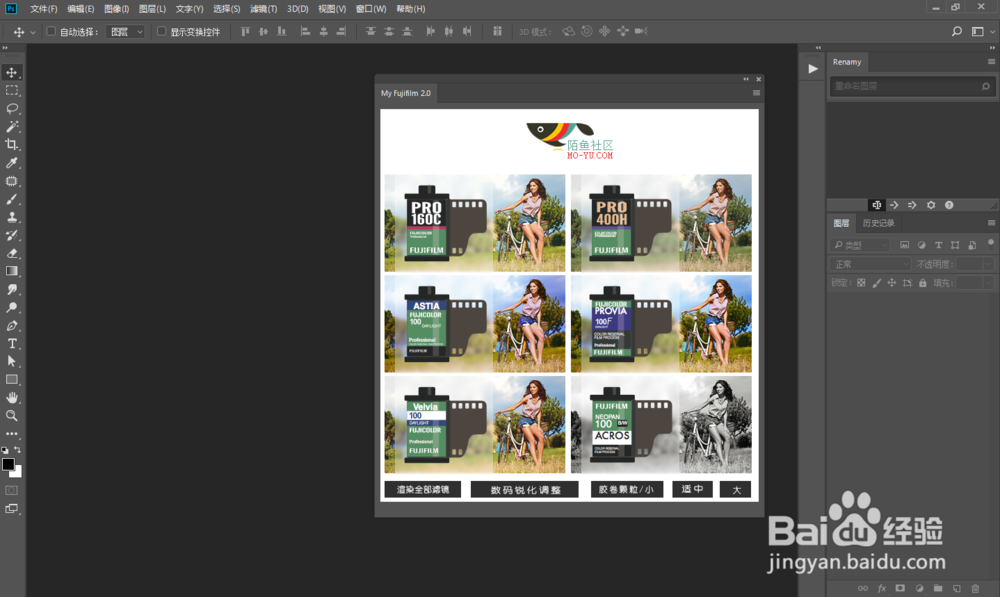
Task: Open Renamy help question icon
Action: click(x=949, y=205)
